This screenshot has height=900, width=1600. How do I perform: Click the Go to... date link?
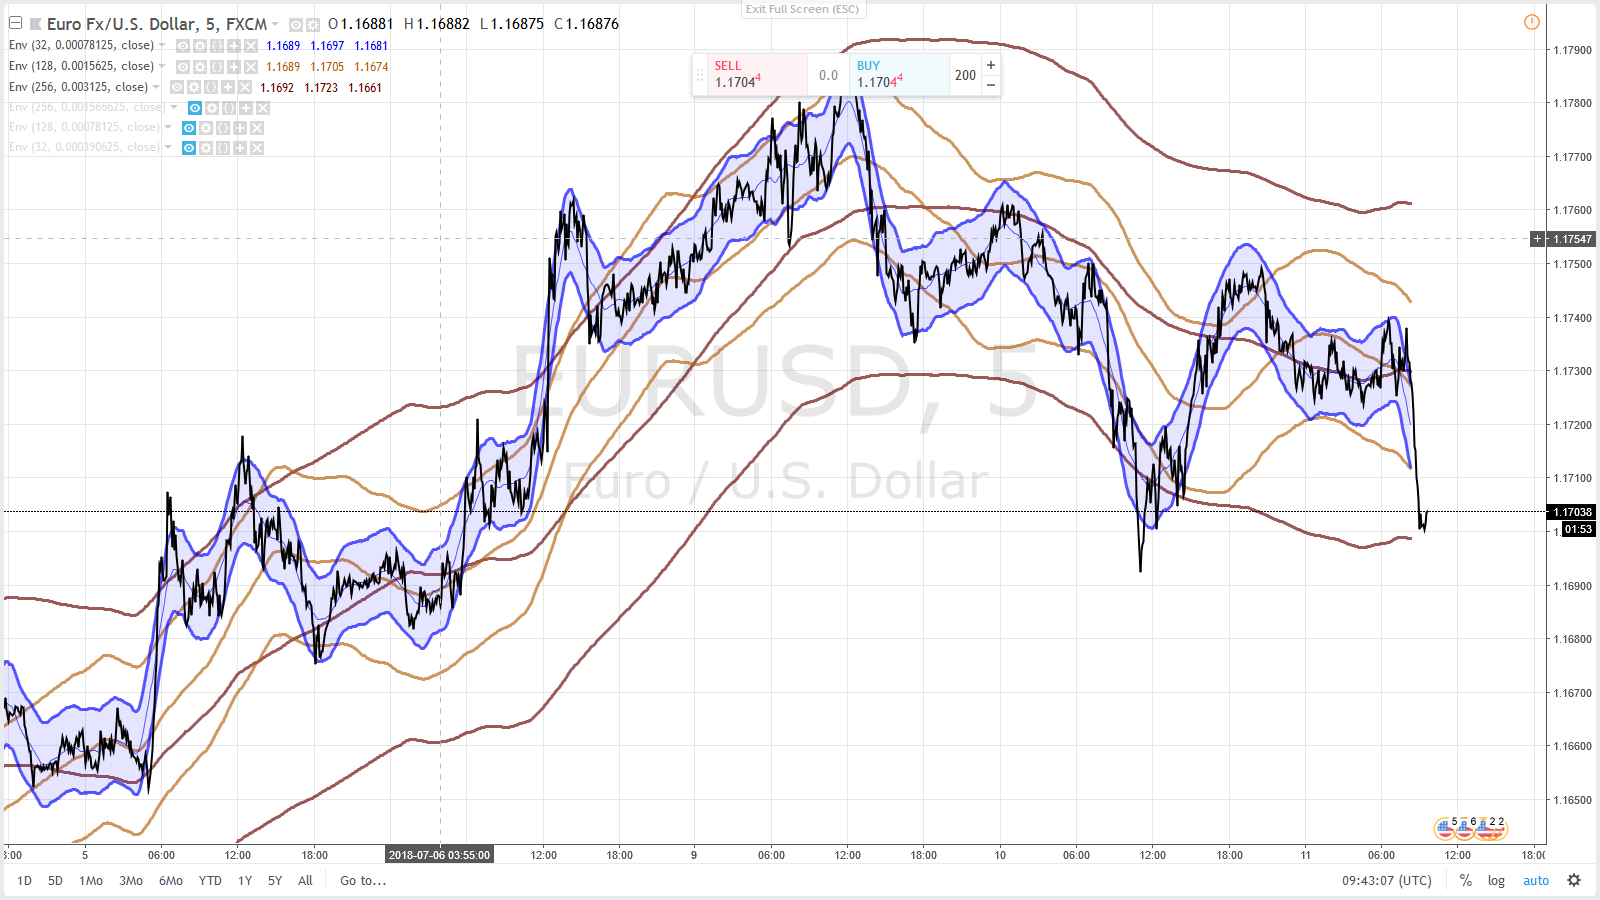pyautogui.click(x=363, y=881)
